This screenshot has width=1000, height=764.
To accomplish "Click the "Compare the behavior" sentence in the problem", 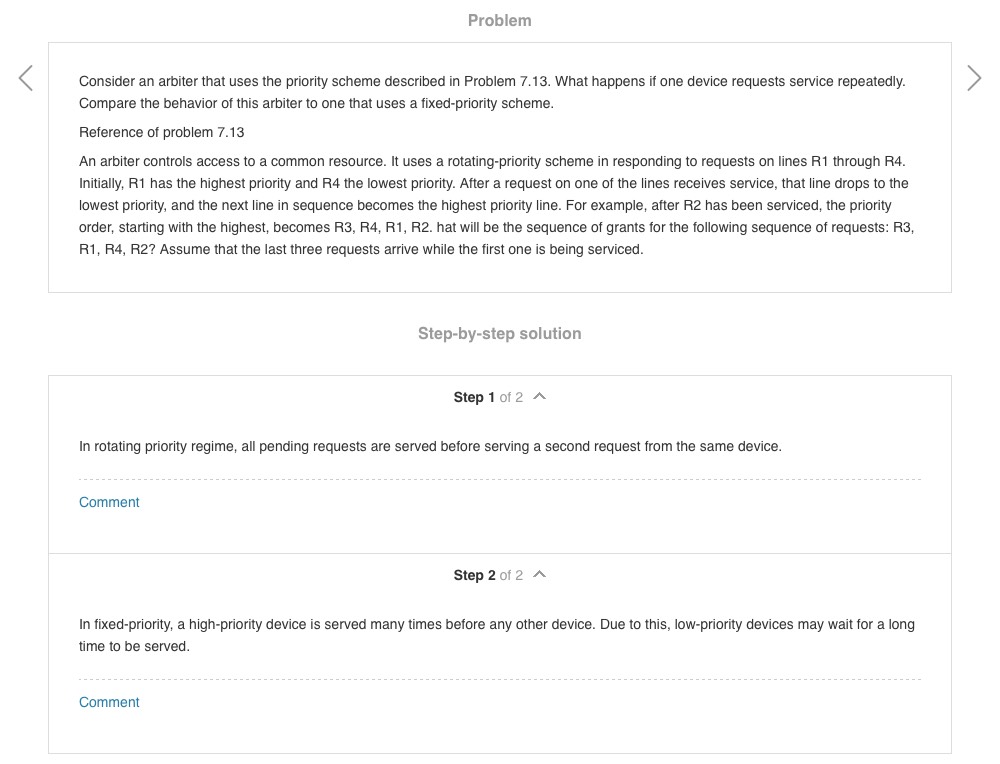I will point(316,103).
